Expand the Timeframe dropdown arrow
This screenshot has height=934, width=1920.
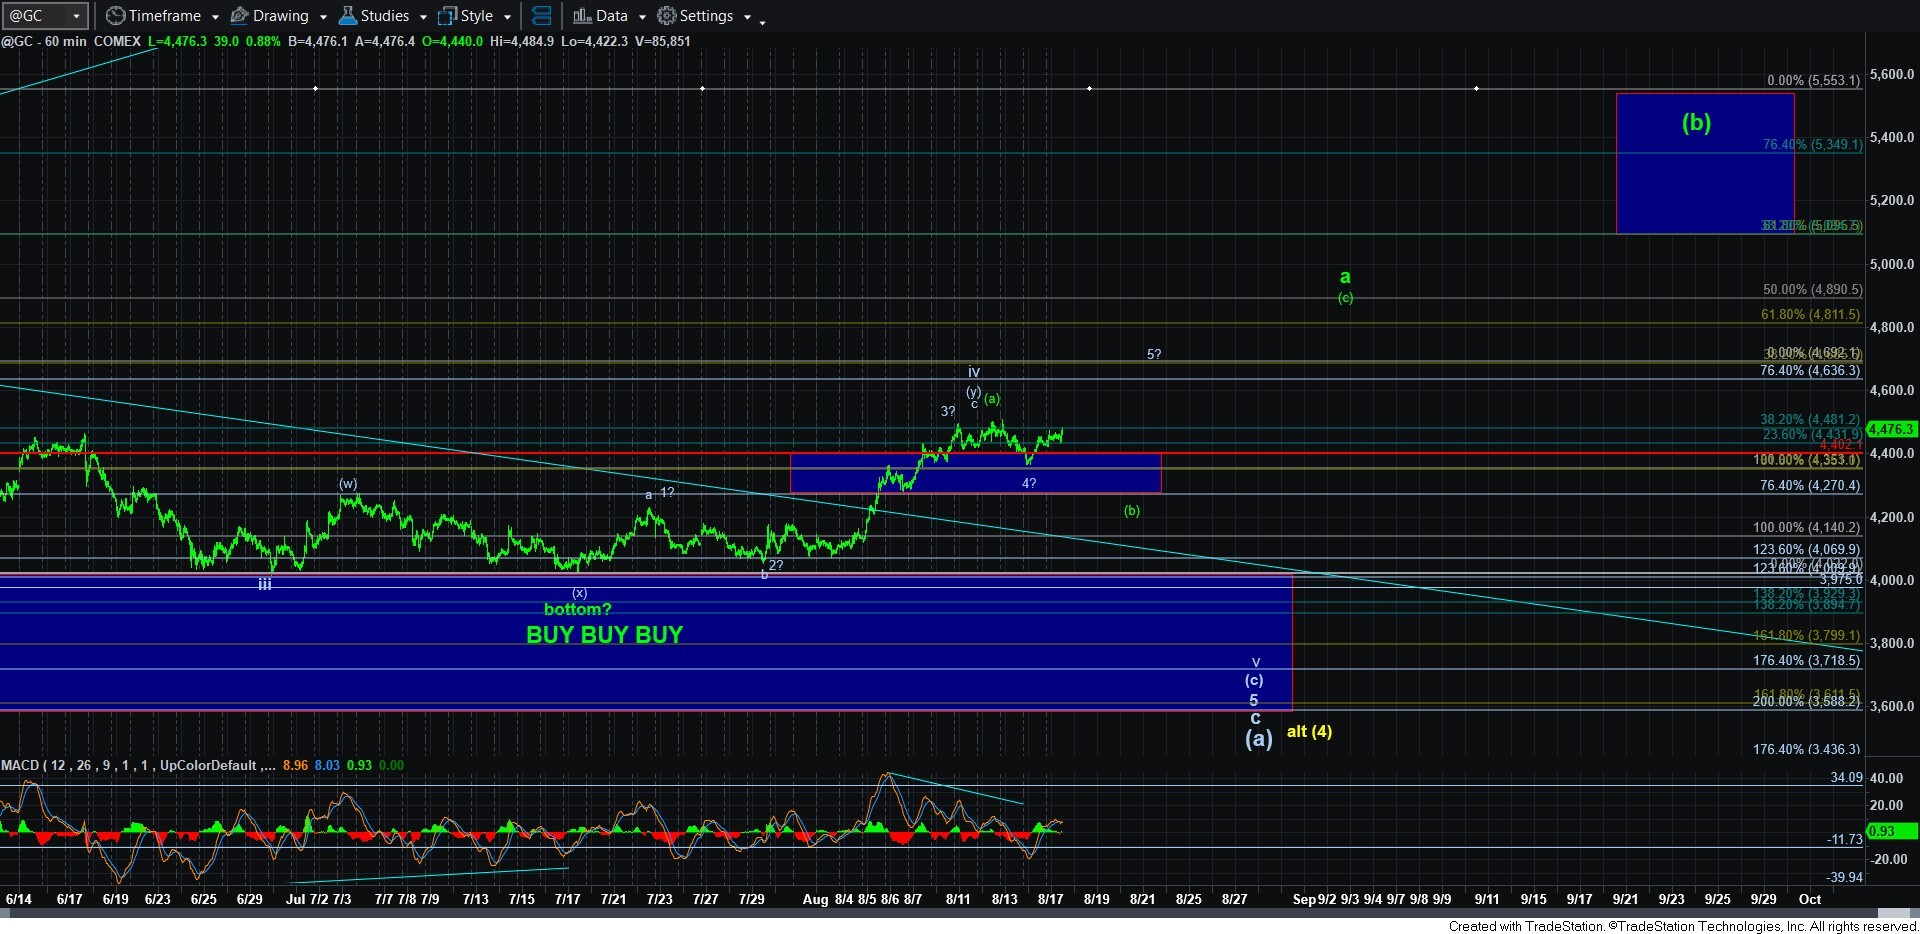pos(215,17)
